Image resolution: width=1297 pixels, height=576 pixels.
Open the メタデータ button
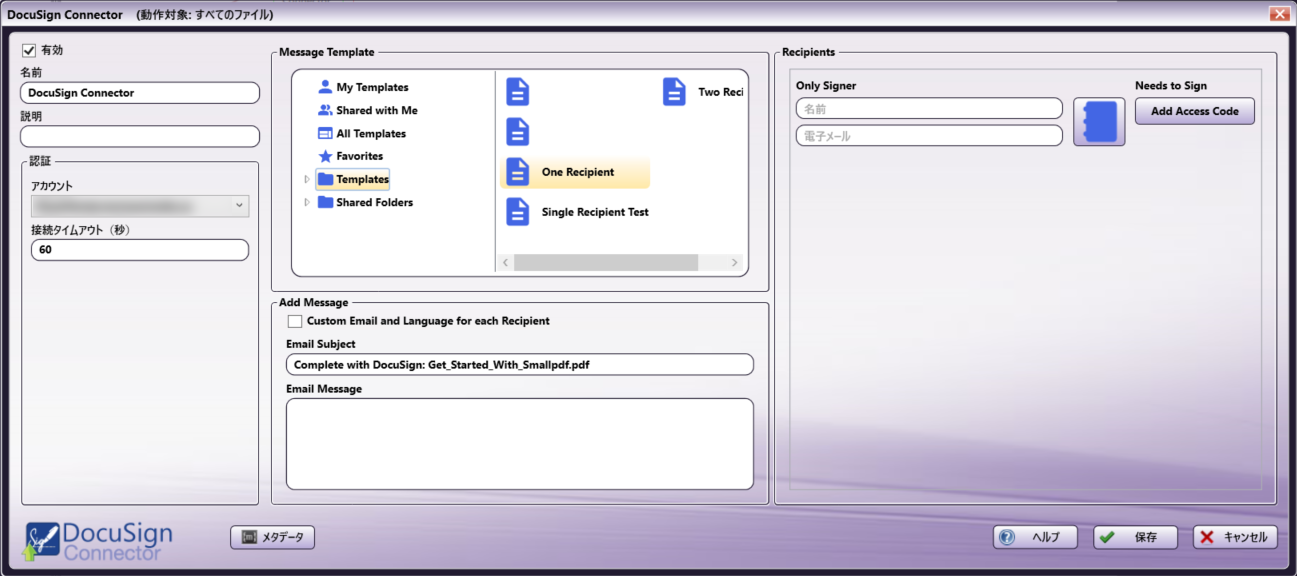point(273,538)
